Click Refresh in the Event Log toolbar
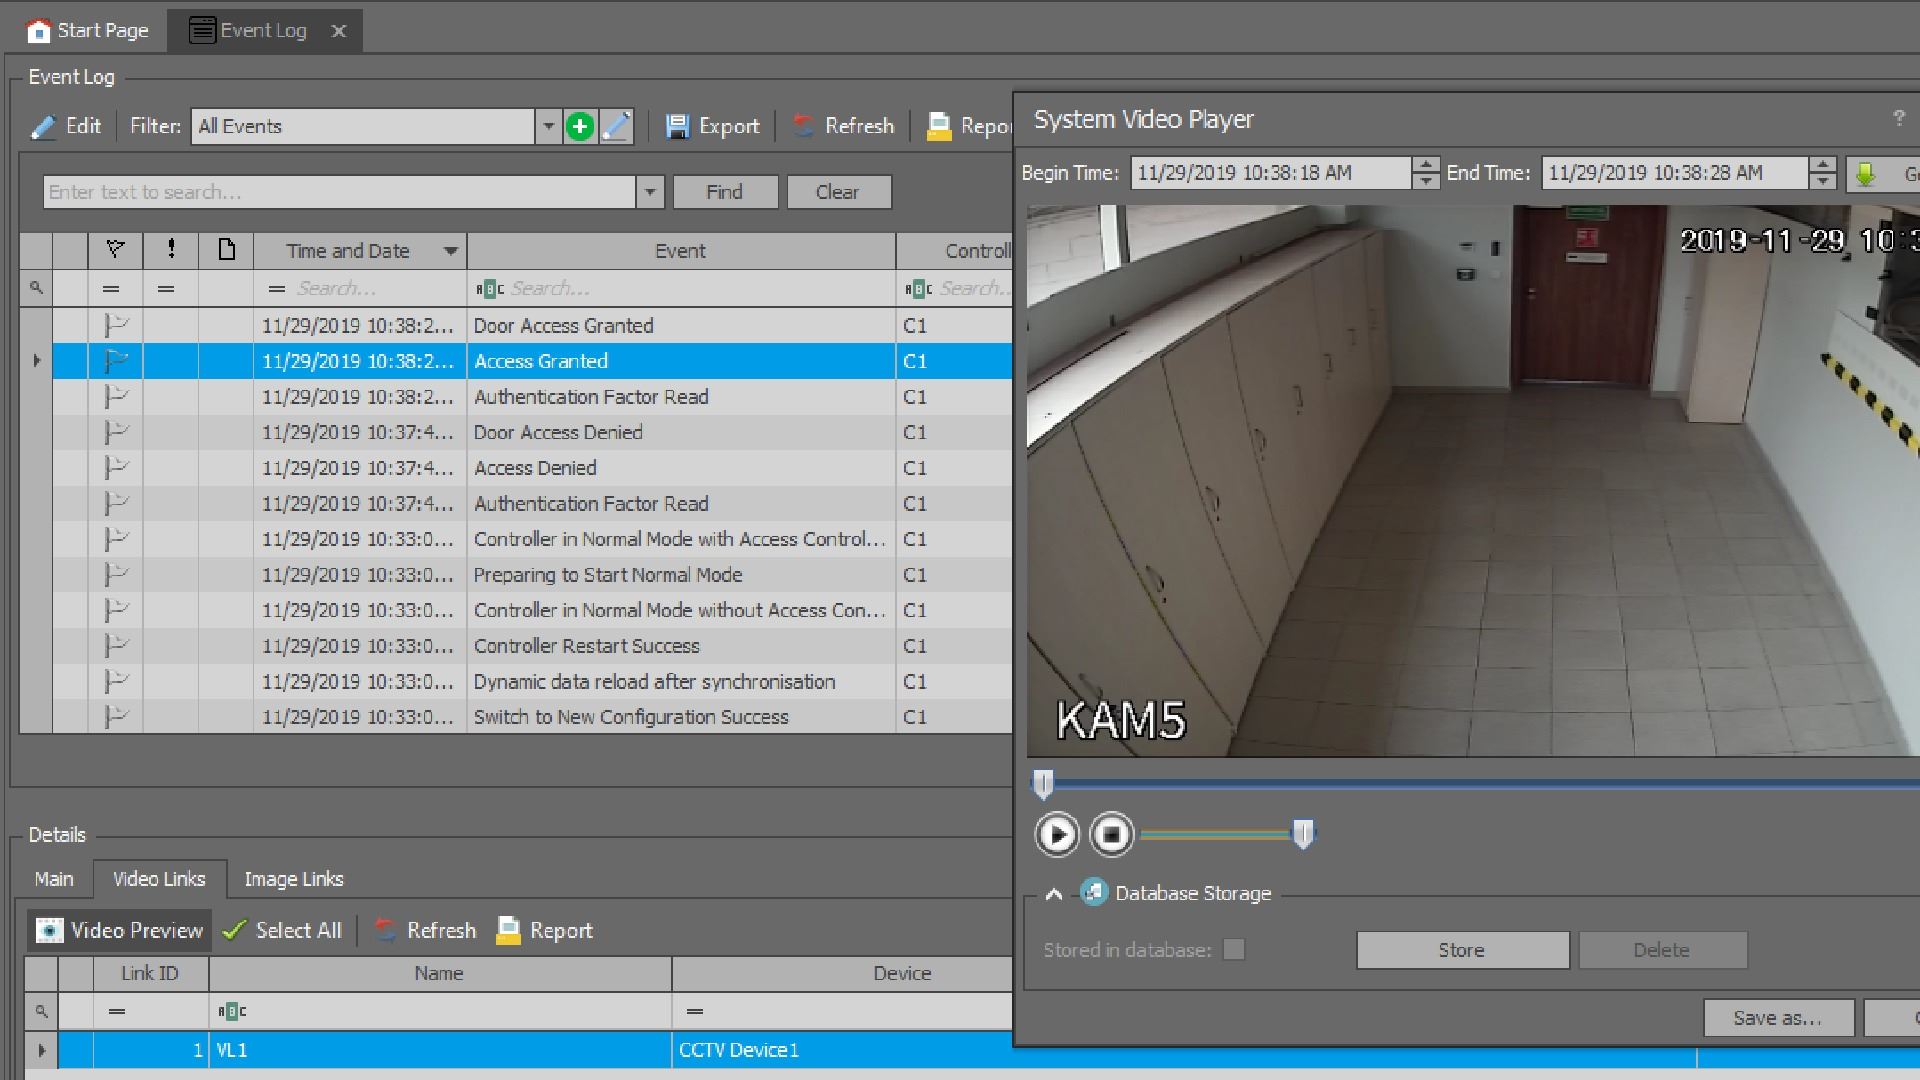 point(844,126)
